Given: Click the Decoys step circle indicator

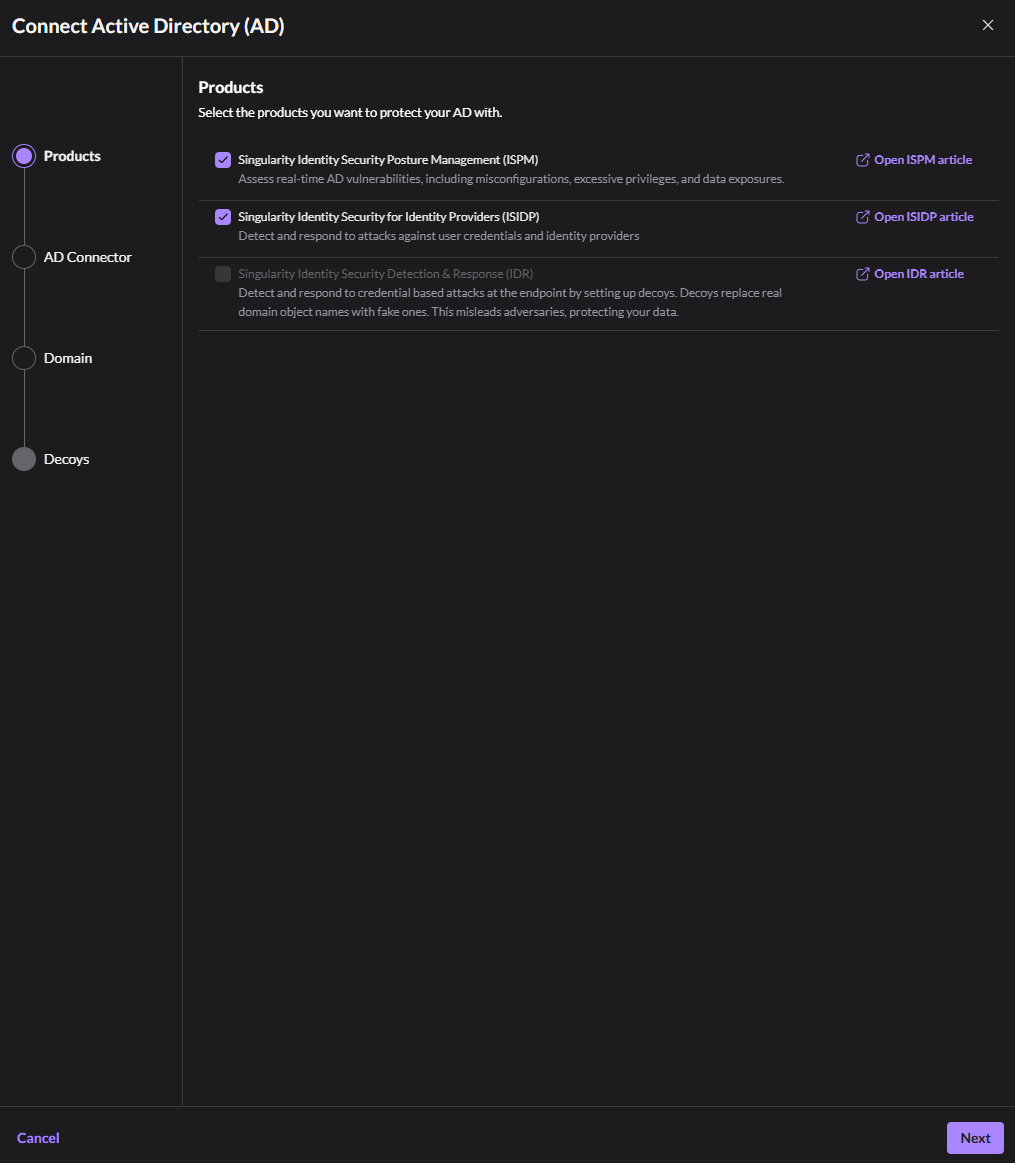Looking at the screenshot, I should click(x=24, y=459).
